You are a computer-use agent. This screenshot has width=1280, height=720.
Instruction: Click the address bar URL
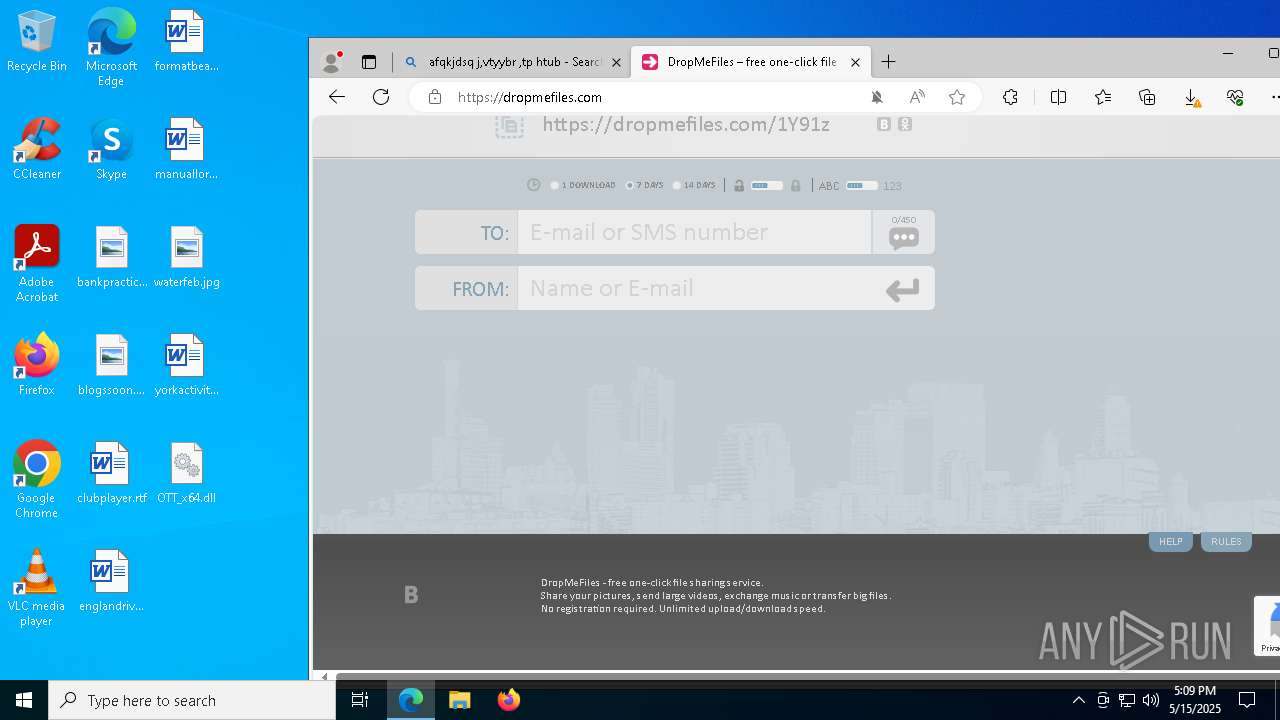pyautogui.click(x=530, y=97)
